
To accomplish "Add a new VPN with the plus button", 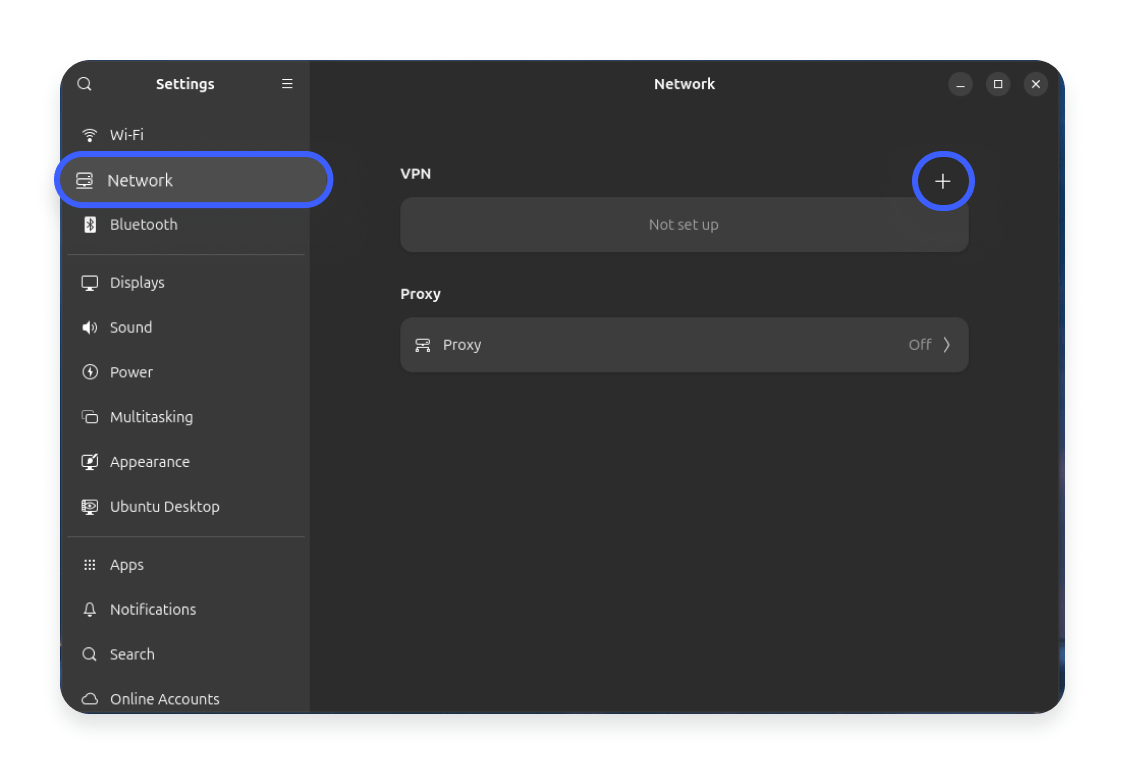I will [942, 181].
